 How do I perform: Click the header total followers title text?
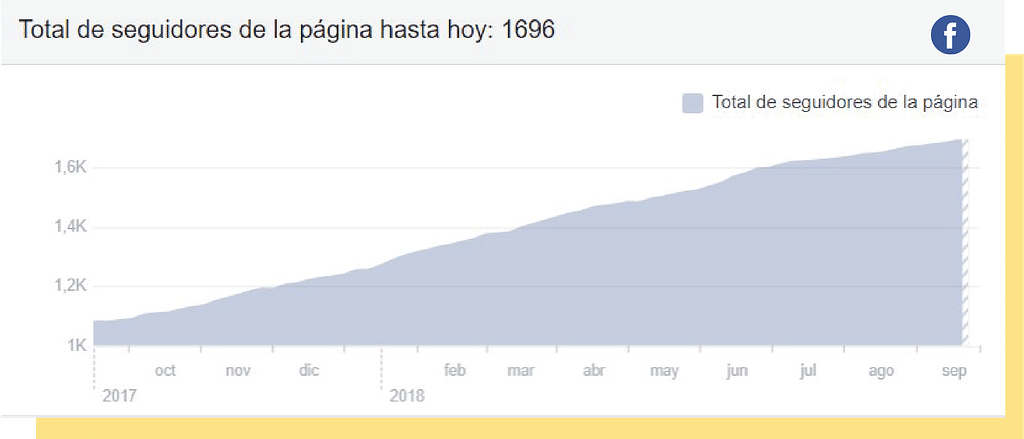point(286,29)
